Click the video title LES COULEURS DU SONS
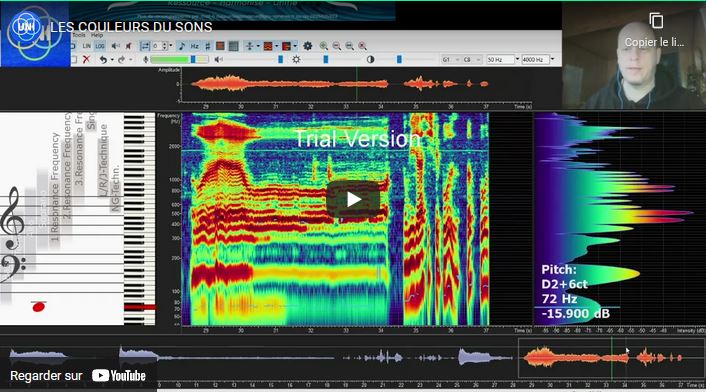This screenshot has width=706, height=392. 131,27
